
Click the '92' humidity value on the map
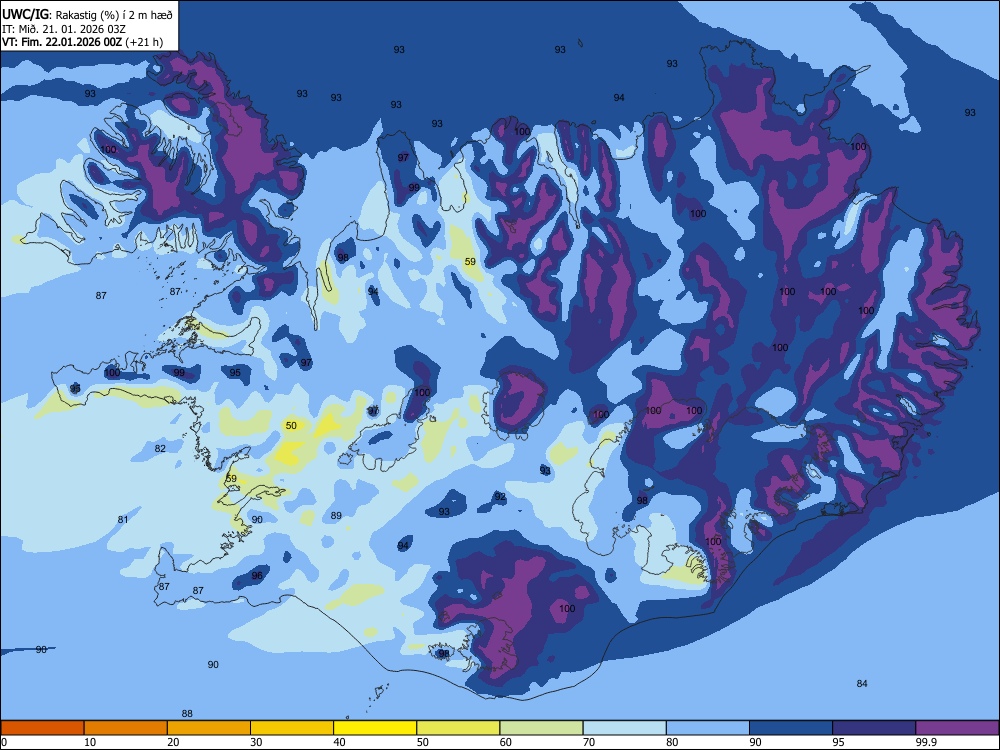[500, 497]
